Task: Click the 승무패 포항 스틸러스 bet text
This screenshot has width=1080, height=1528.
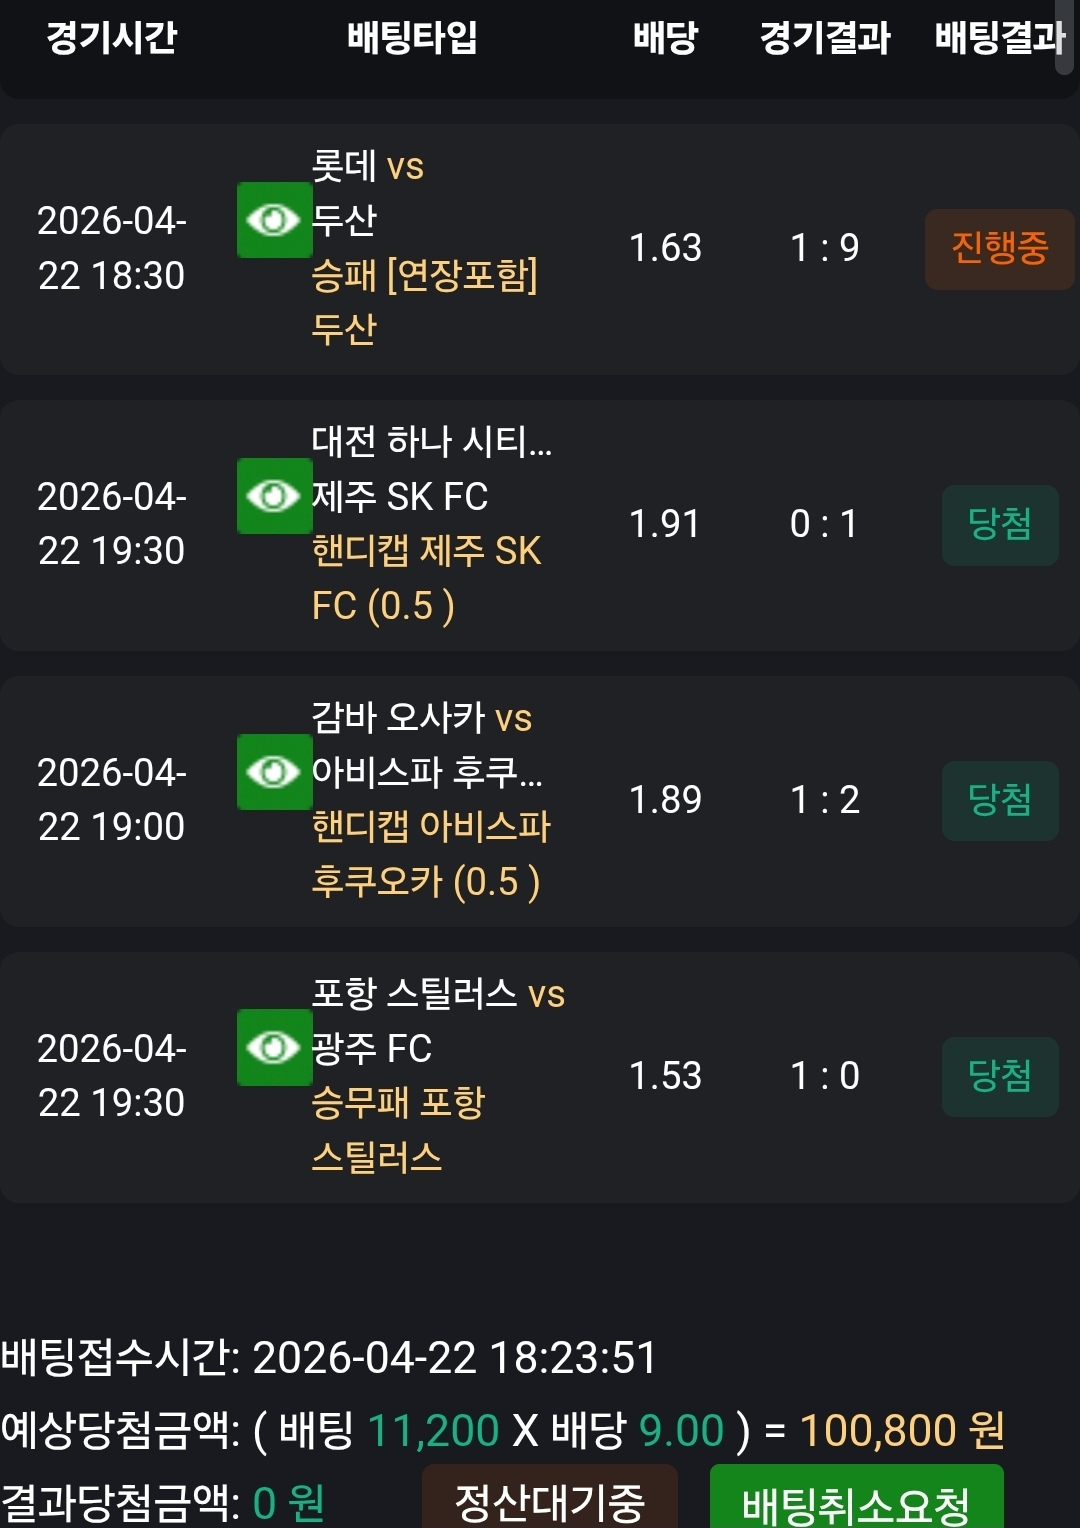Action: click(x=398, y=1130)
